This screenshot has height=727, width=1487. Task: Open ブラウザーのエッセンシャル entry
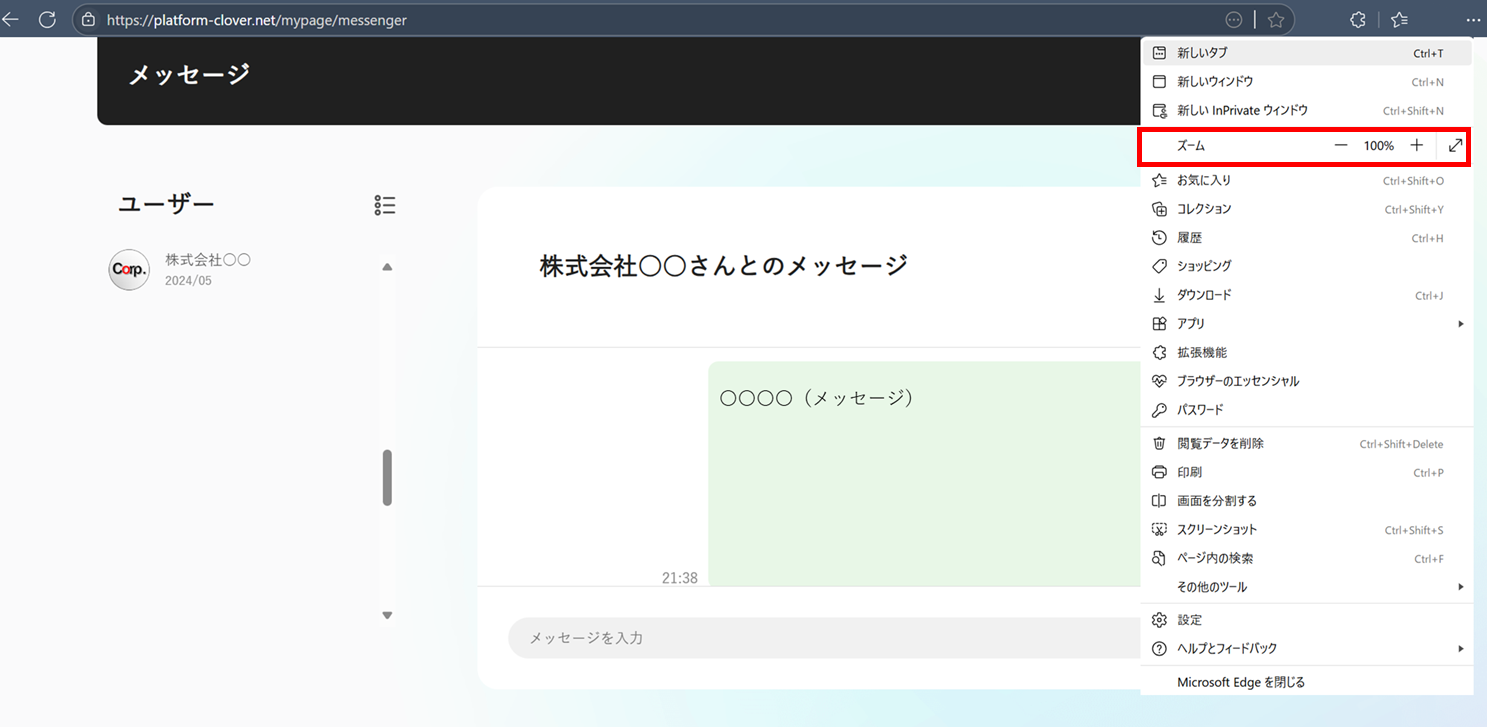tap(1306, 382)
